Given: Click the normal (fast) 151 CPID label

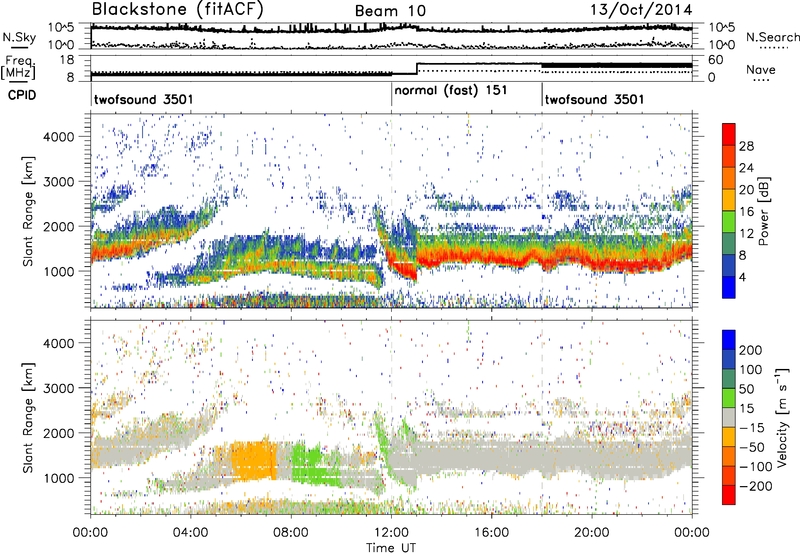Looking at the screenshot, I should pyautogui.click(x=451, y=91).
